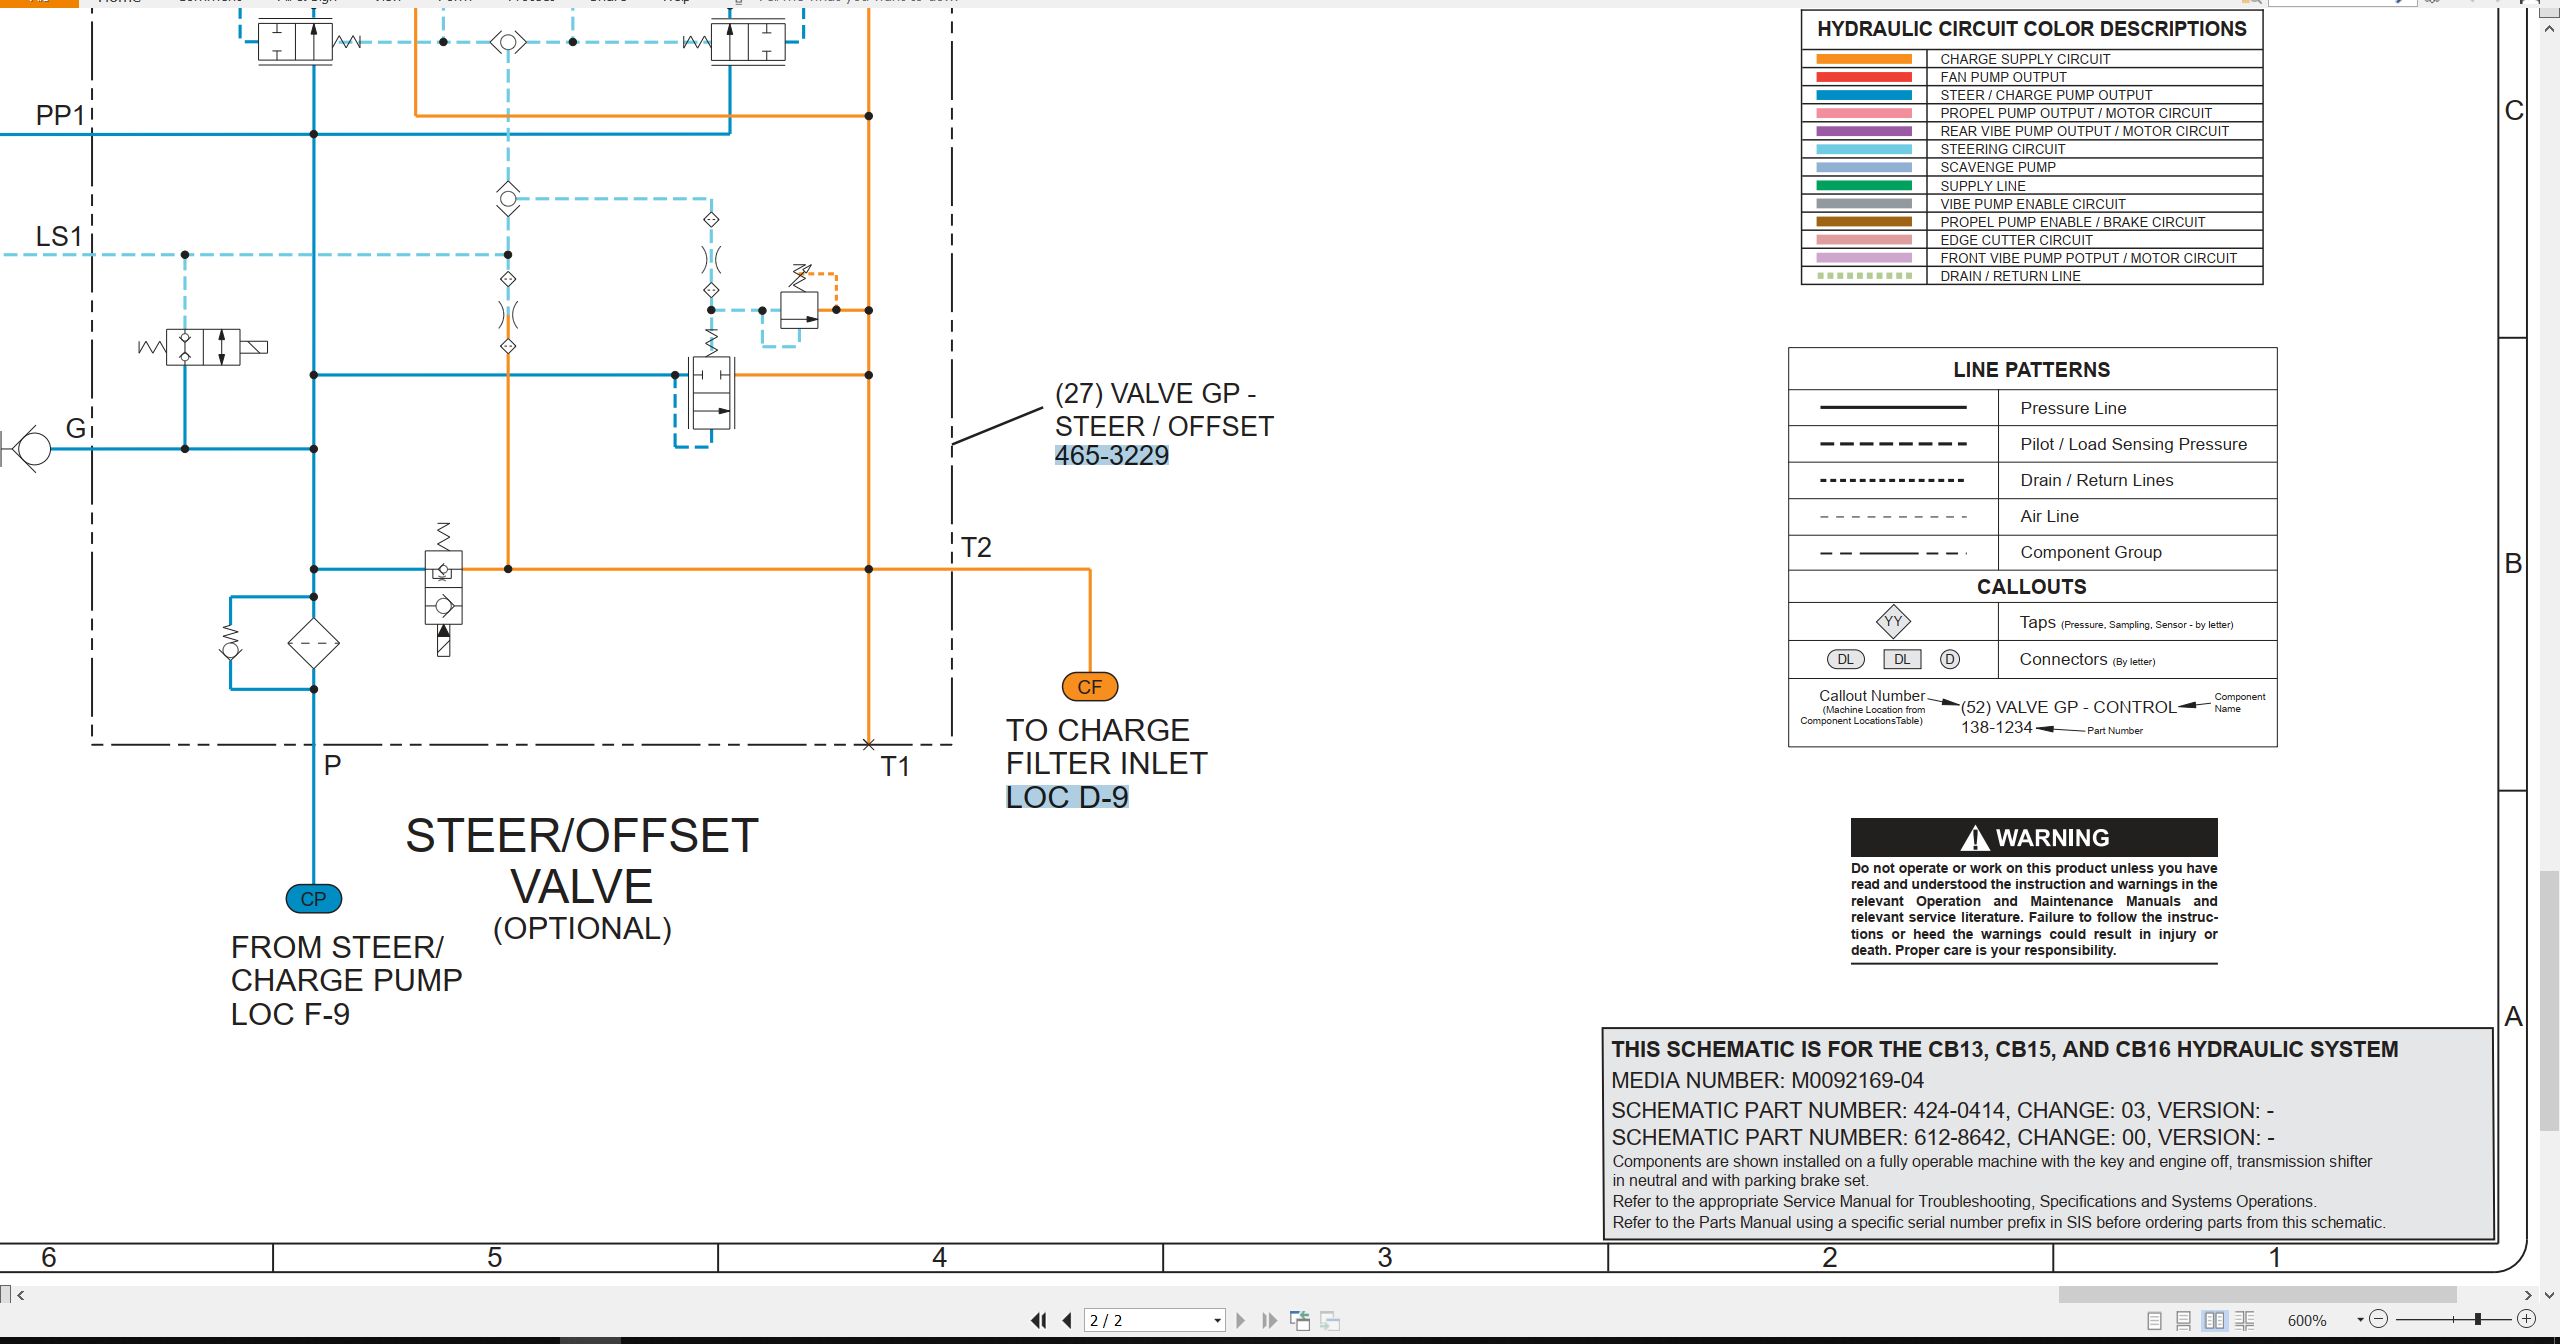Click the next view button
The height and width of the screenshot is (1344, 2560).
coord(1330,1320)
